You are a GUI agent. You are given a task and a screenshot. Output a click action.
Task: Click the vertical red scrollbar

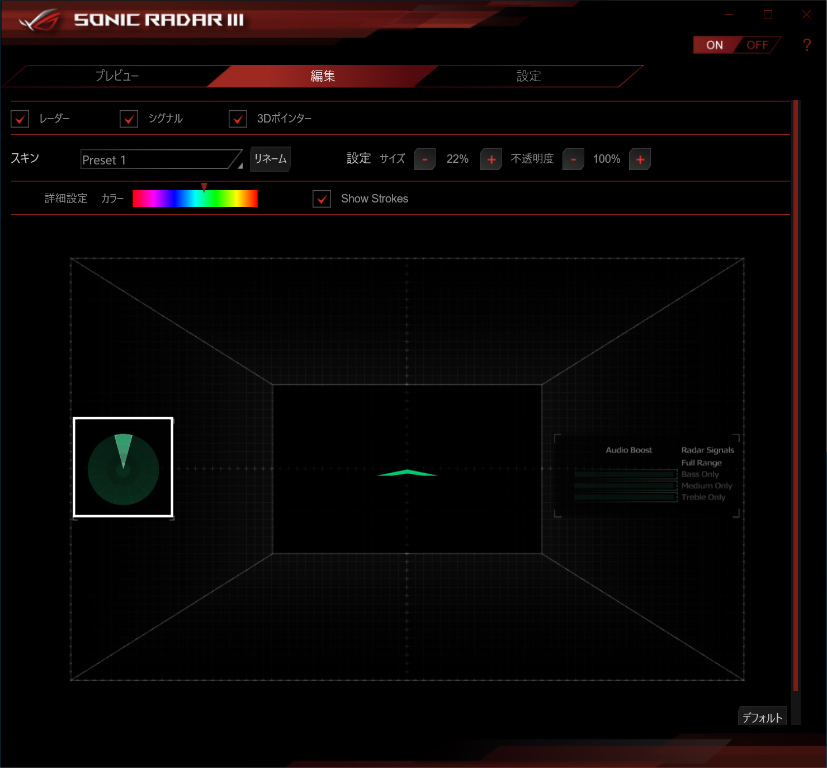coord(796,396)
